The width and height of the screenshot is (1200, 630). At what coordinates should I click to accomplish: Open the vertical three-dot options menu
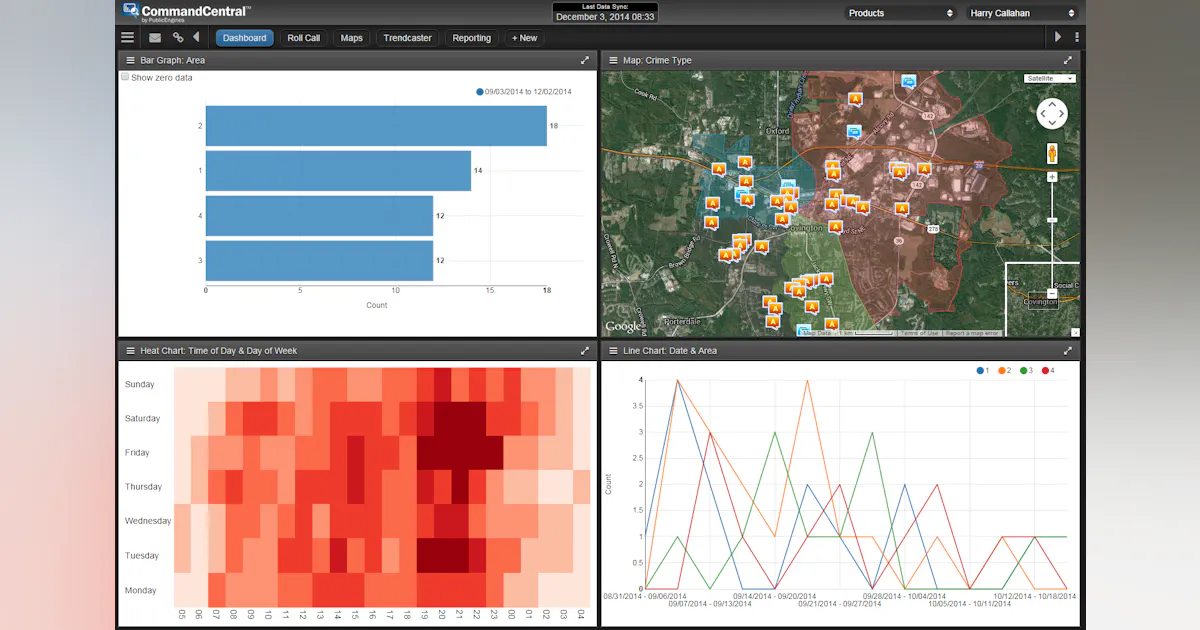coord(1076,37)
